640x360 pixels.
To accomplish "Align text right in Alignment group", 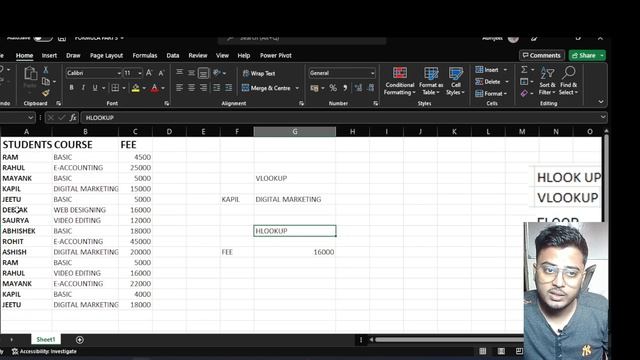I will (x=203, y=88).
